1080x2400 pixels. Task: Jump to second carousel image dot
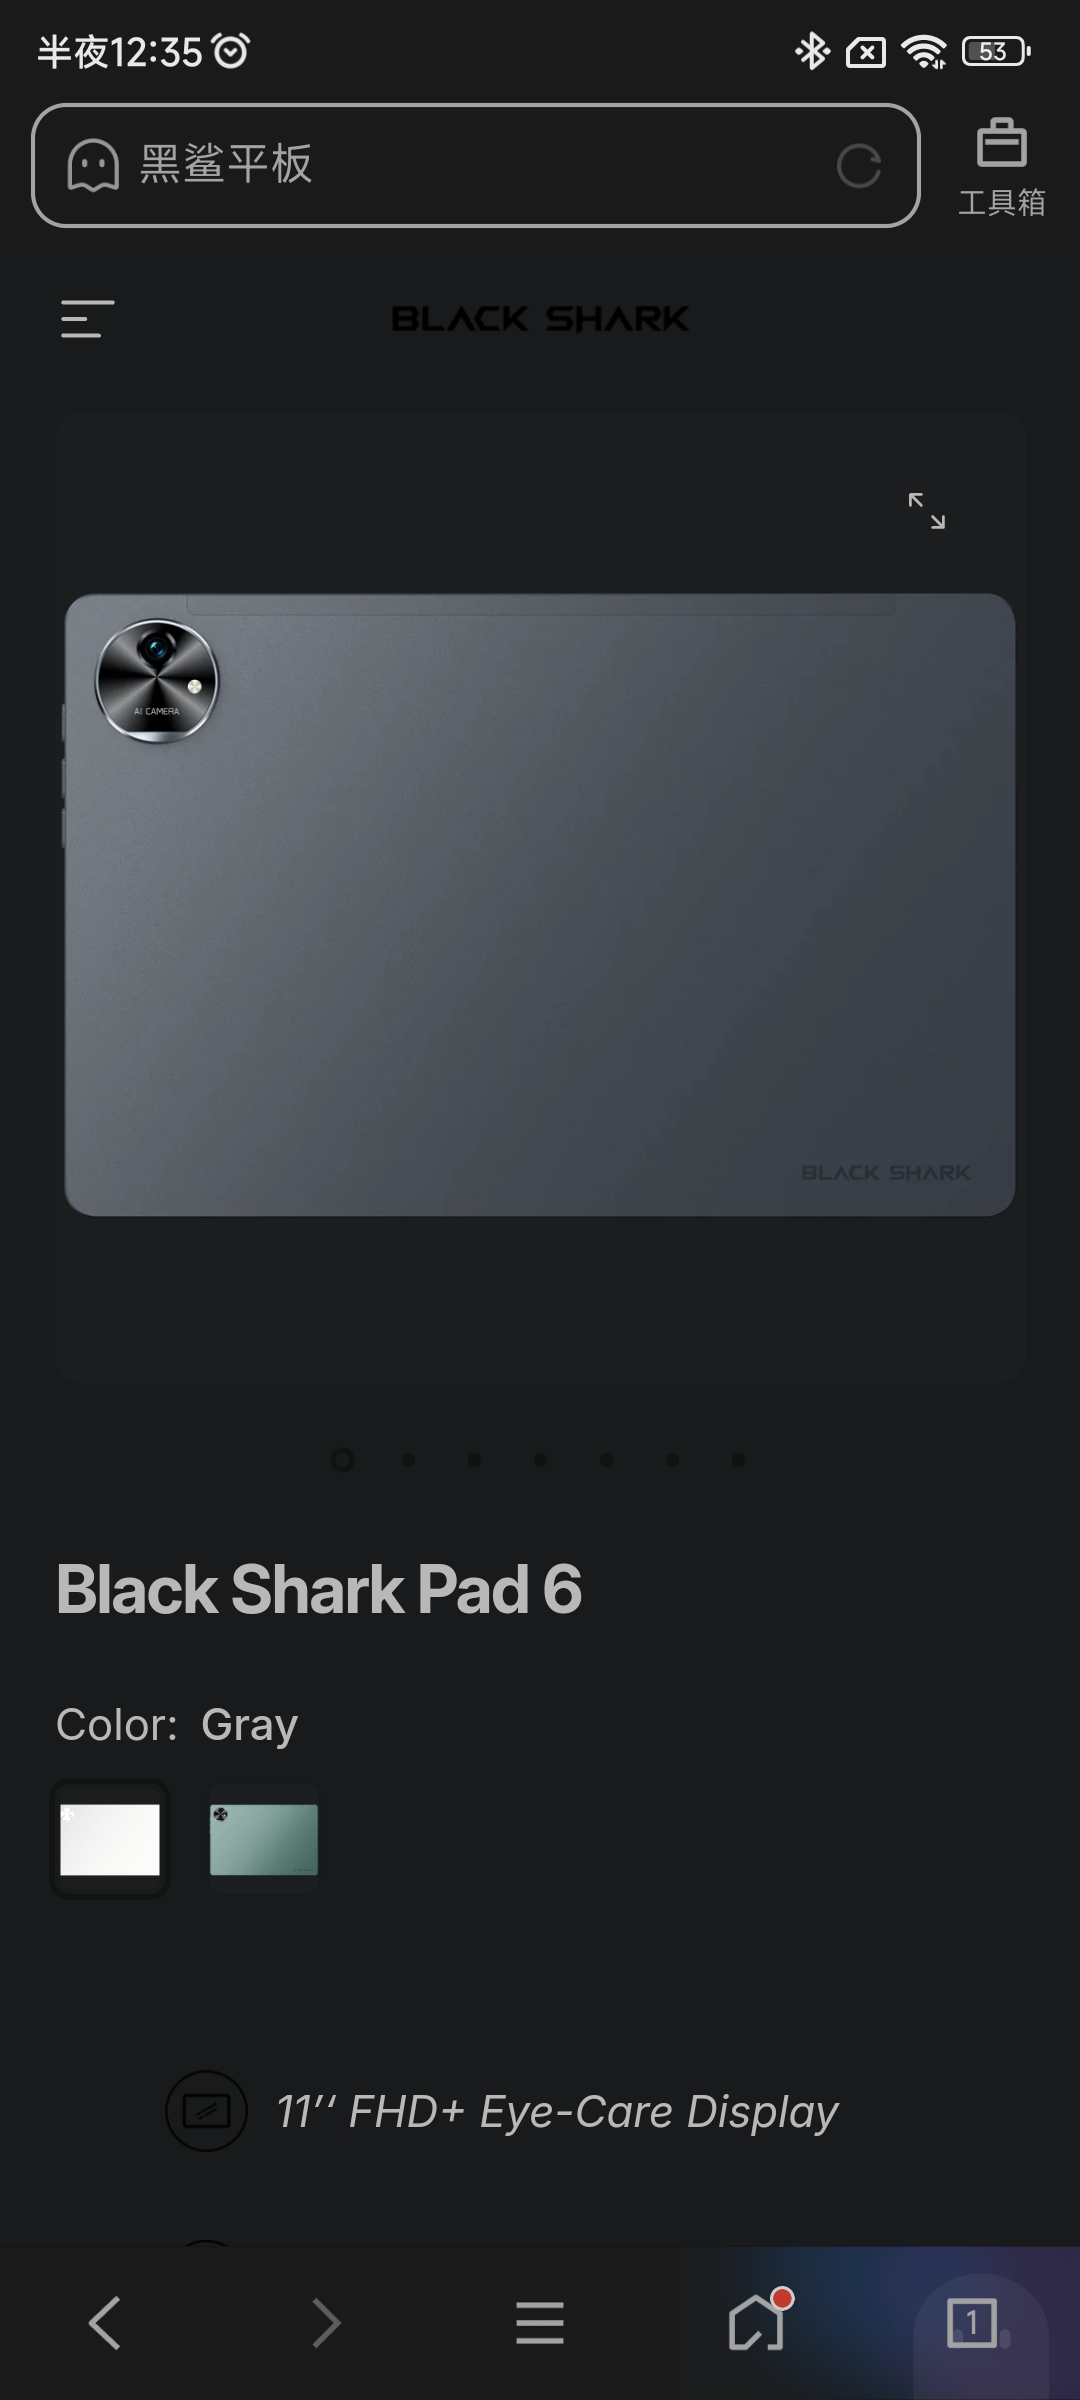408,1460
